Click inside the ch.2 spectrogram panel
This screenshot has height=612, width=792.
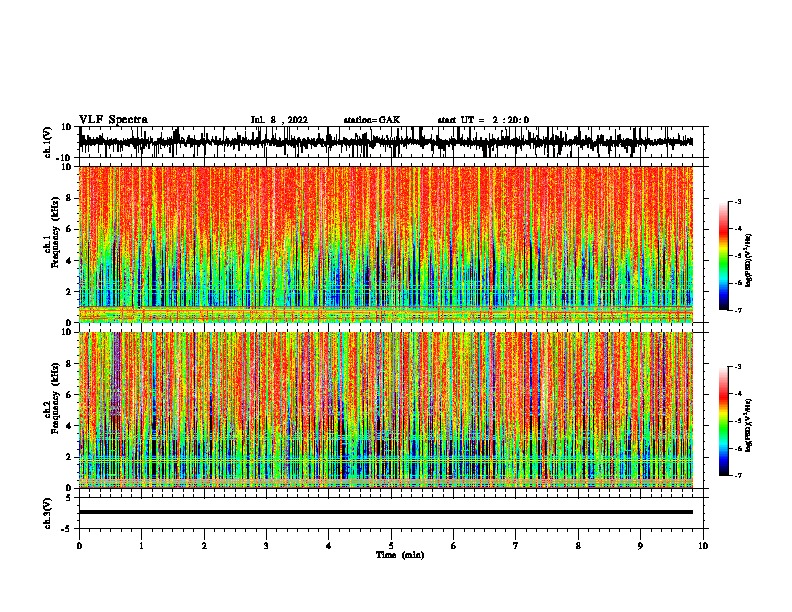(x=386, y=410)
